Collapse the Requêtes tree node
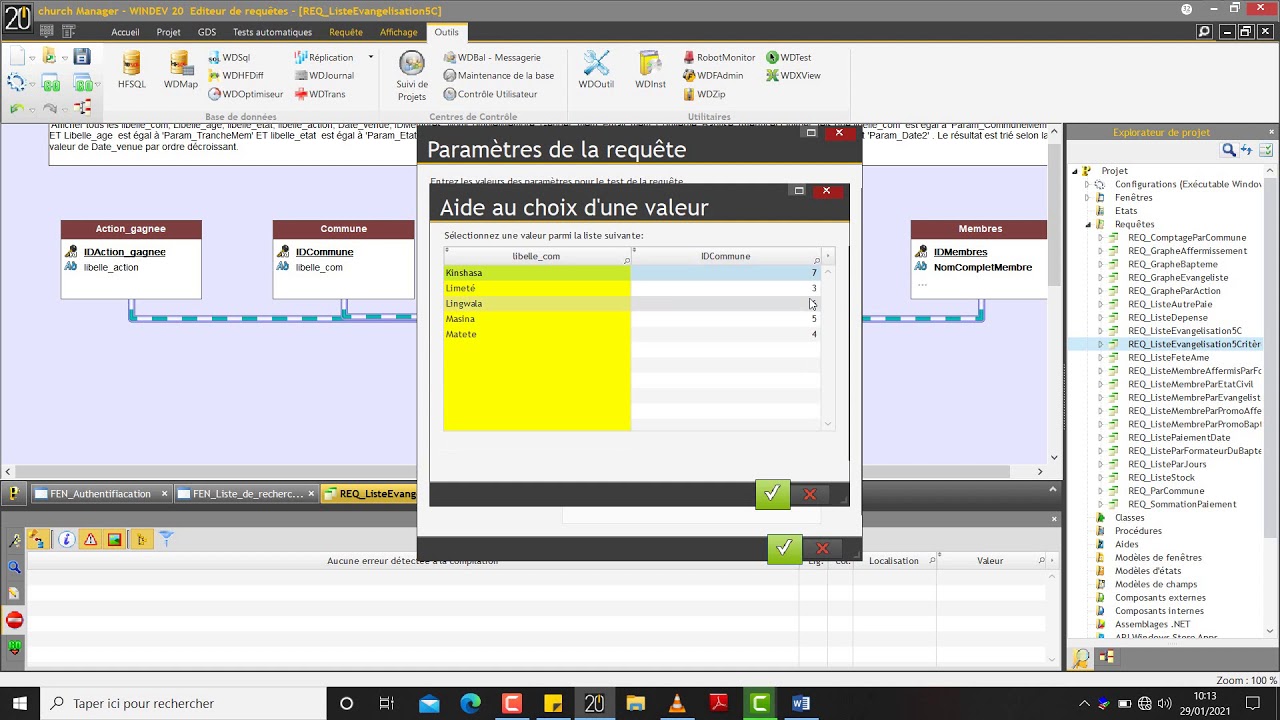Screen dimensions: 1280x720 (1088, 224)
